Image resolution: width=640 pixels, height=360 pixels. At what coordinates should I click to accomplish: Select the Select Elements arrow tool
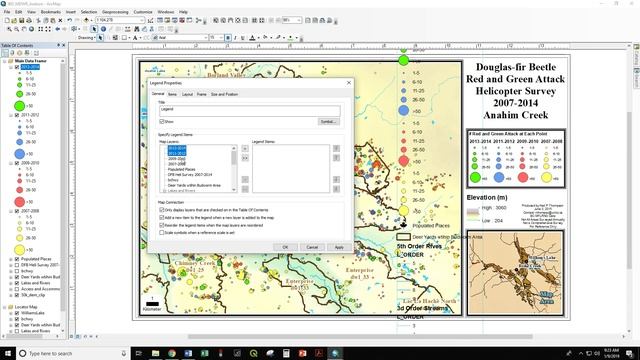[94, 29]
